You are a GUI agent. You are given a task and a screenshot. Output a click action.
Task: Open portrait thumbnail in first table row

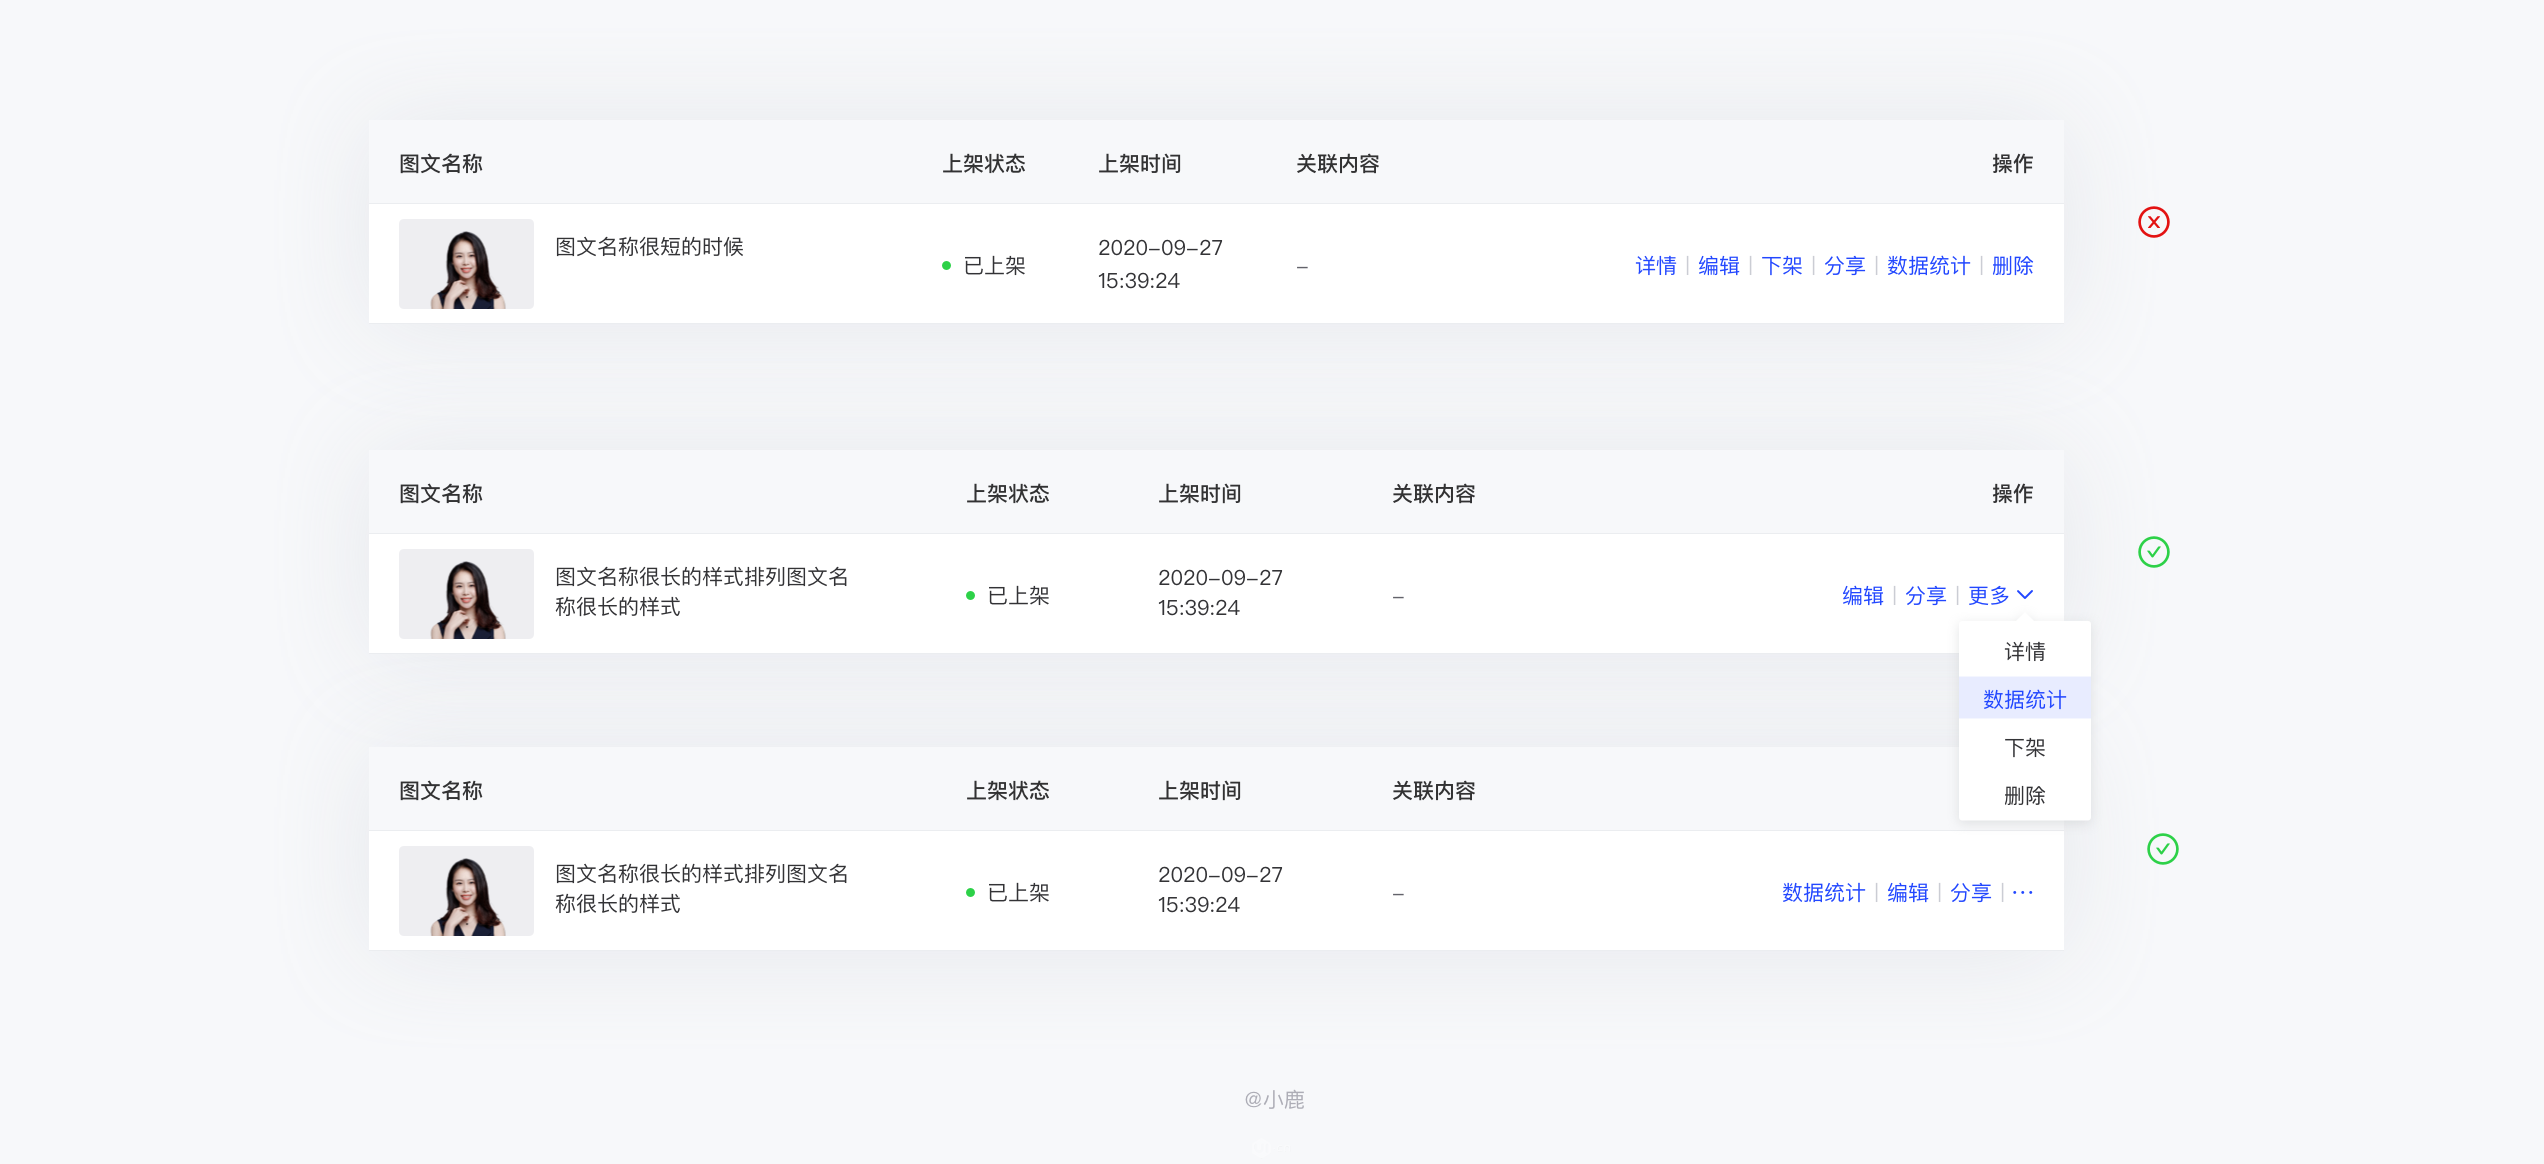pos(466,264)
